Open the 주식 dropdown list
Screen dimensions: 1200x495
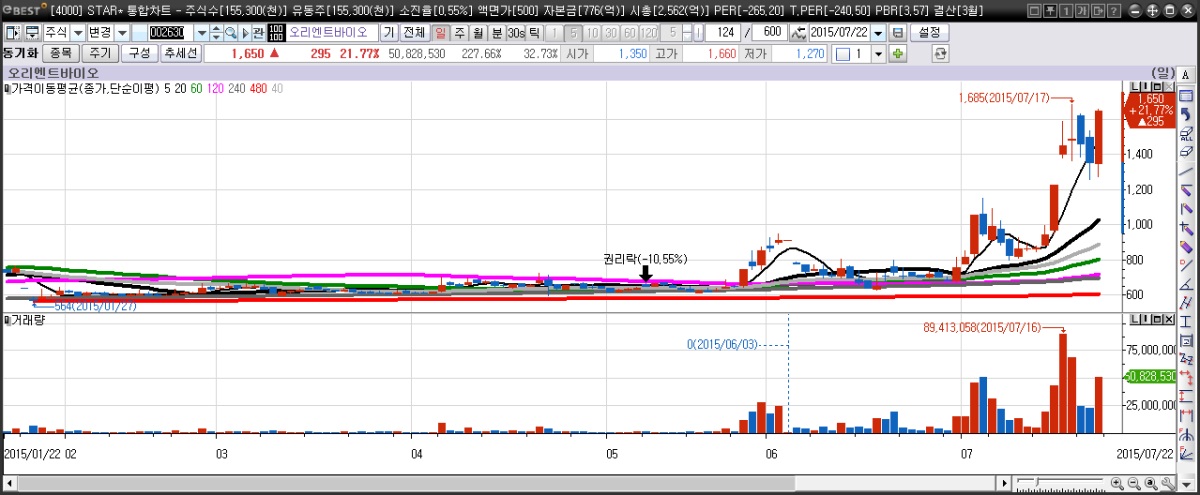click(77, 33)
